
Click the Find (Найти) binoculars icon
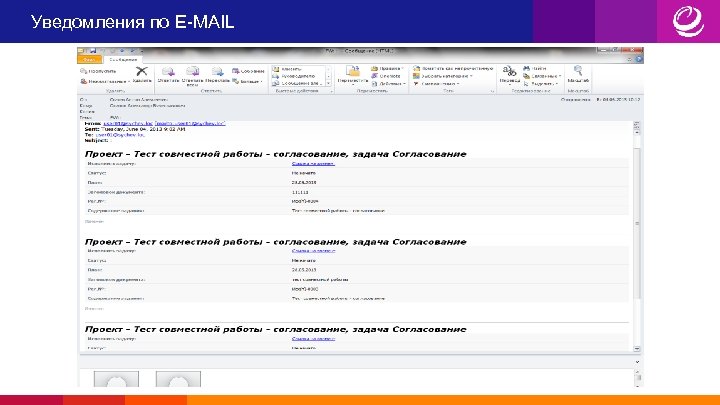coord(527,68)
